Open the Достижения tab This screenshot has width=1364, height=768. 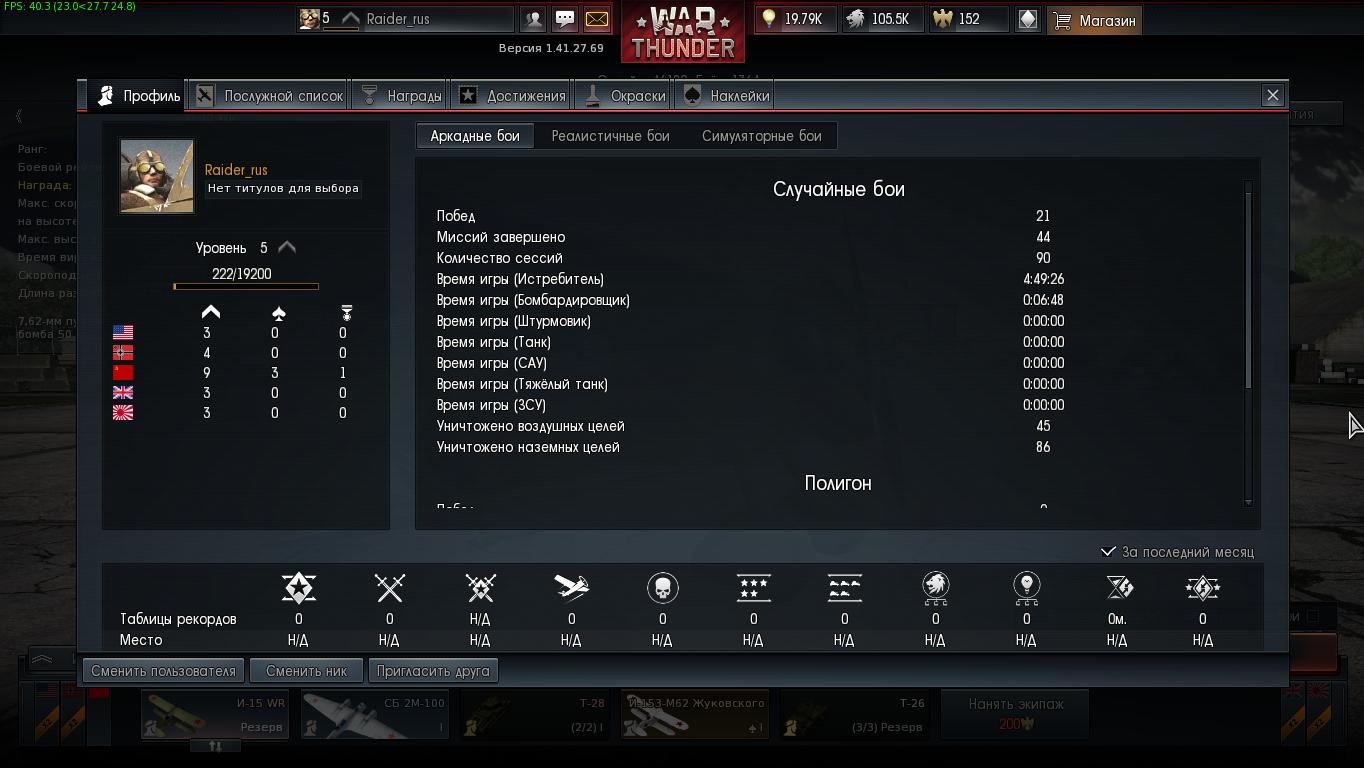(512, 96)
